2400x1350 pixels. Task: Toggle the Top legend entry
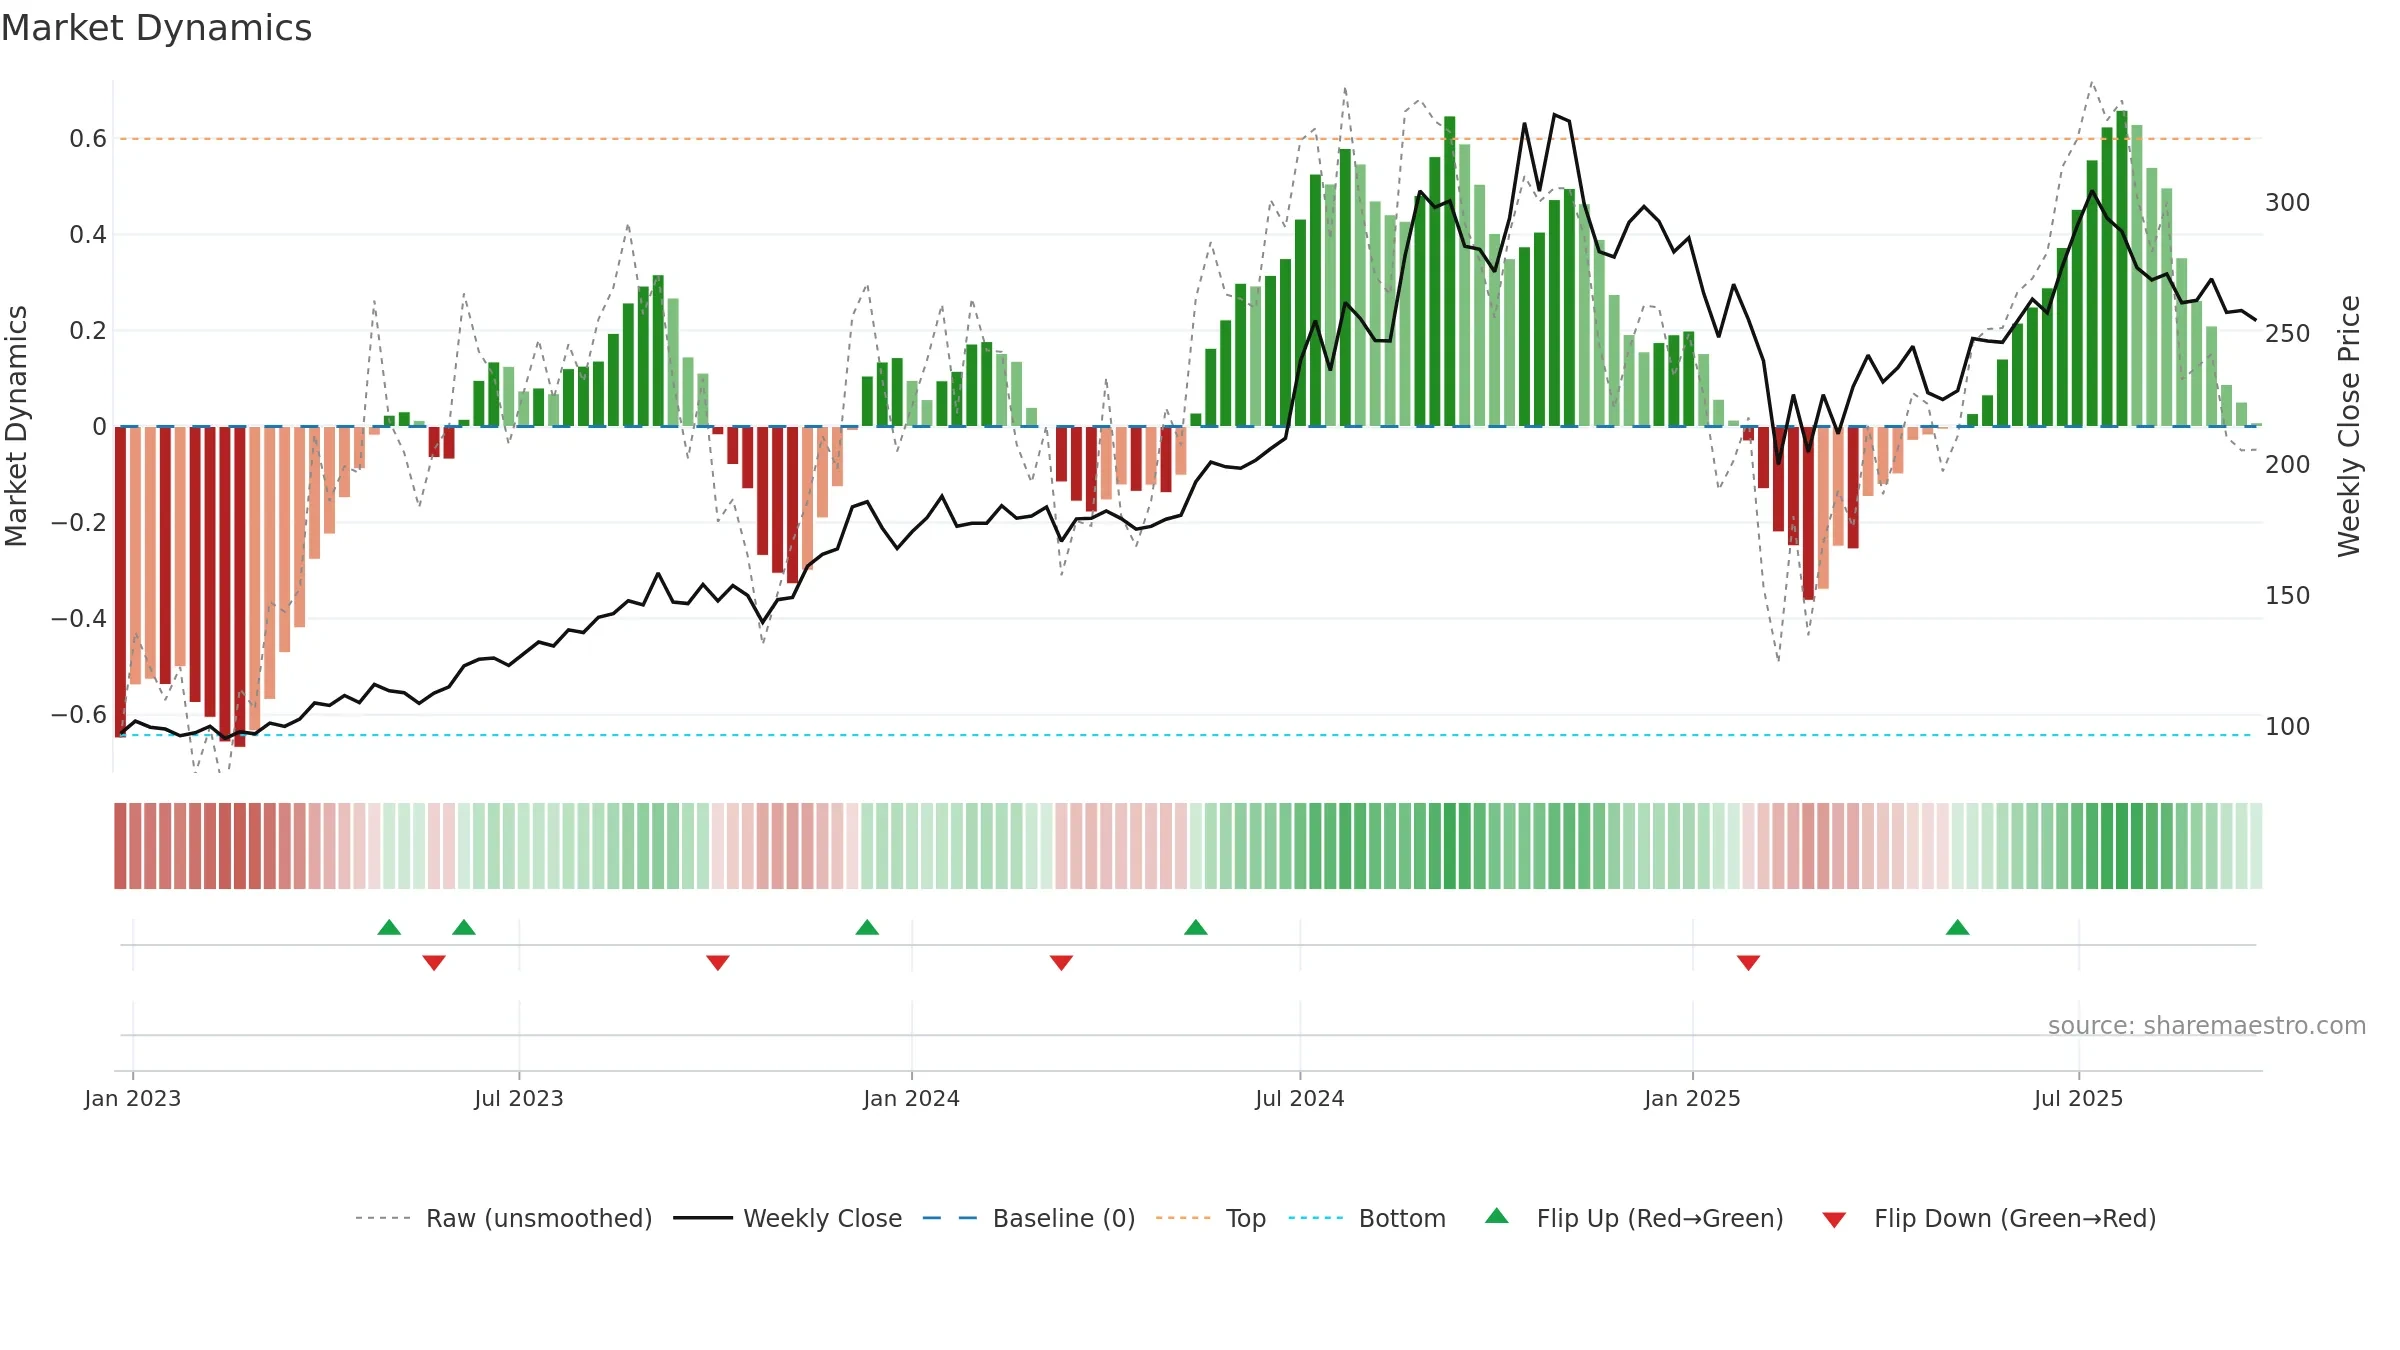[1211, 1218]
